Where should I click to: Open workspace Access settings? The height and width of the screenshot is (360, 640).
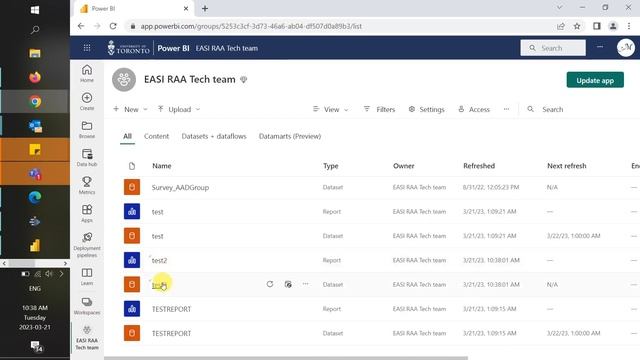[474, 109]
